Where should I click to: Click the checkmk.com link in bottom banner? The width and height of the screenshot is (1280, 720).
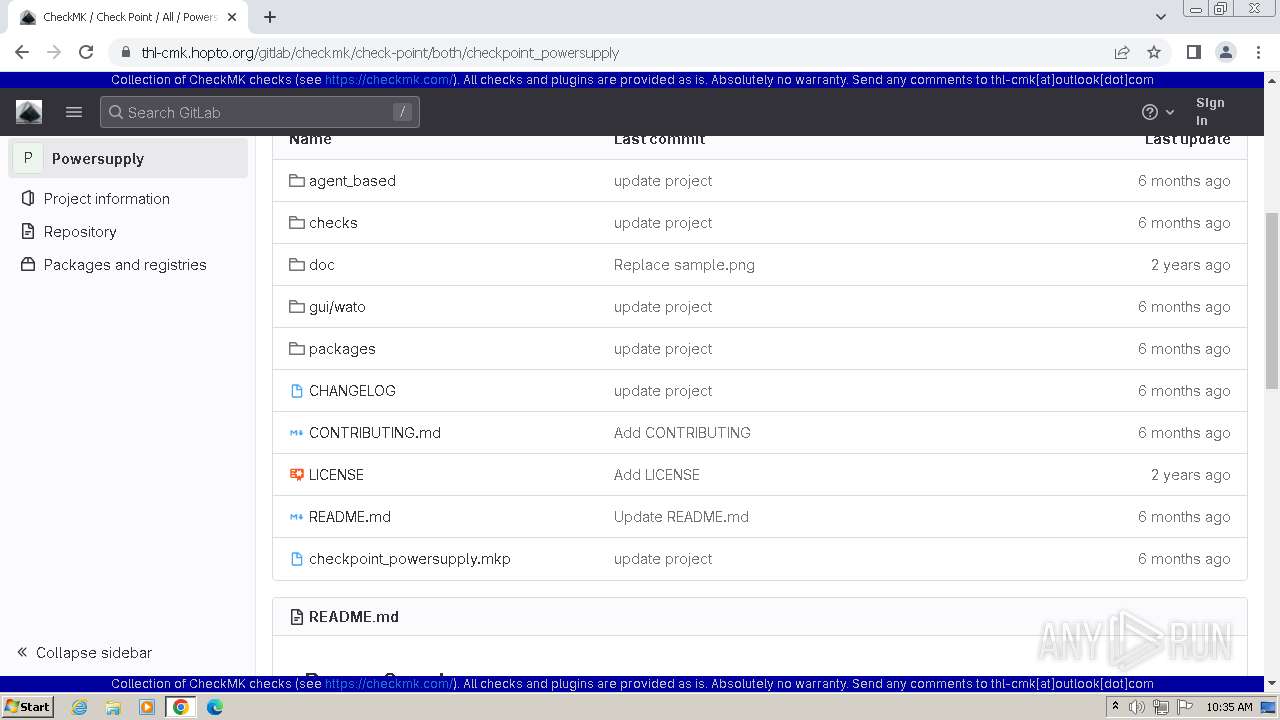point(389,684)
